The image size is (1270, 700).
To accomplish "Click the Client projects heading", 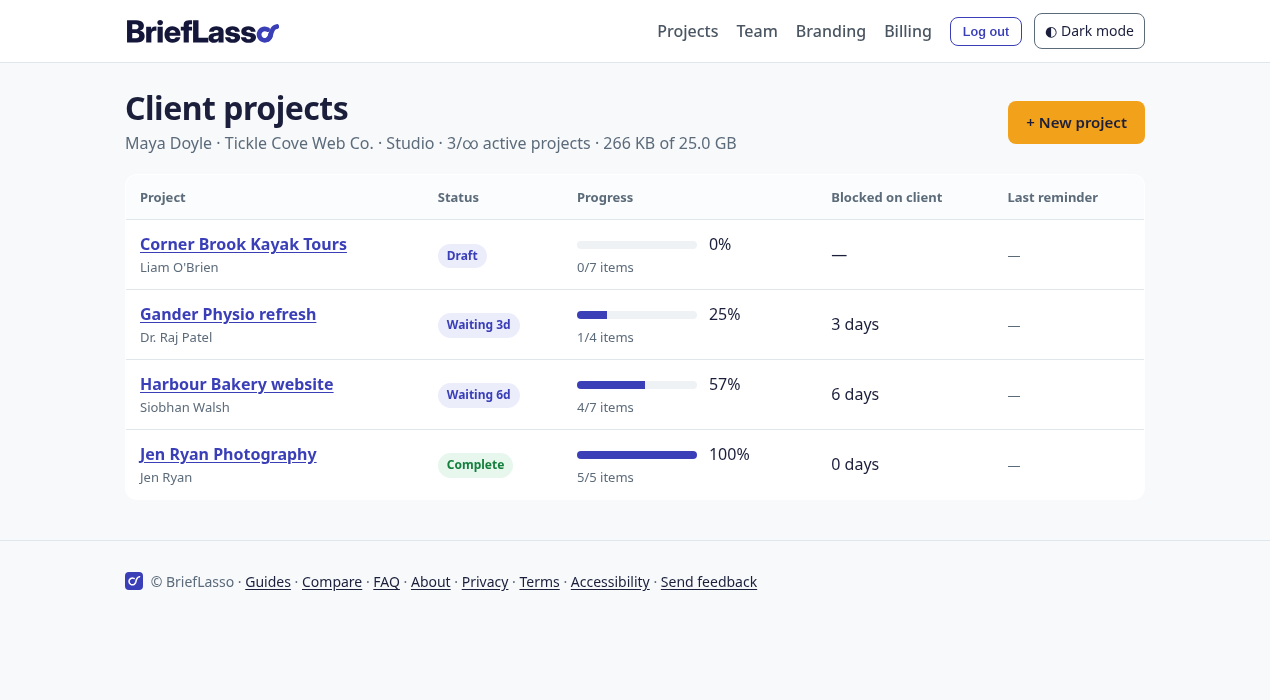I will (237, 108).
